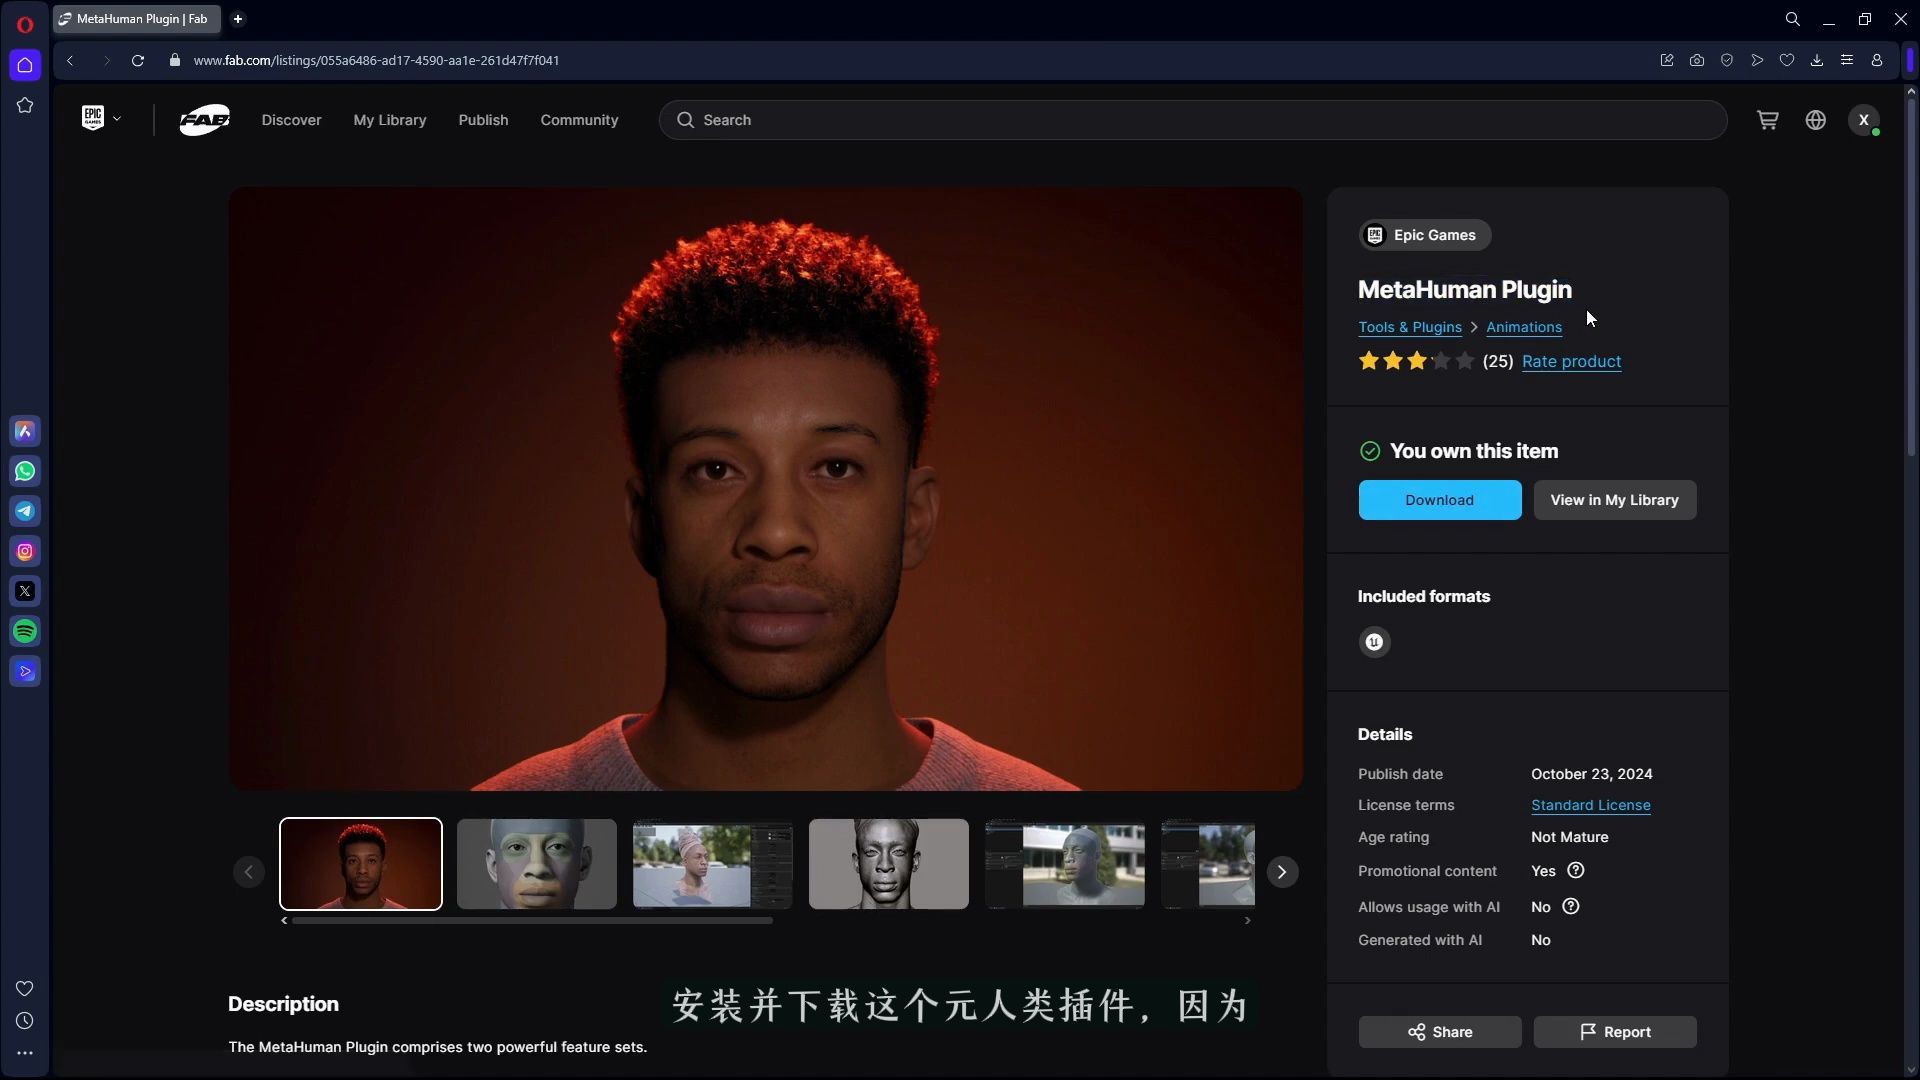This screenshot has height=1080, width=1920.
Task: Open browser search tabs magnifier
Action: tap(1793, 19)
